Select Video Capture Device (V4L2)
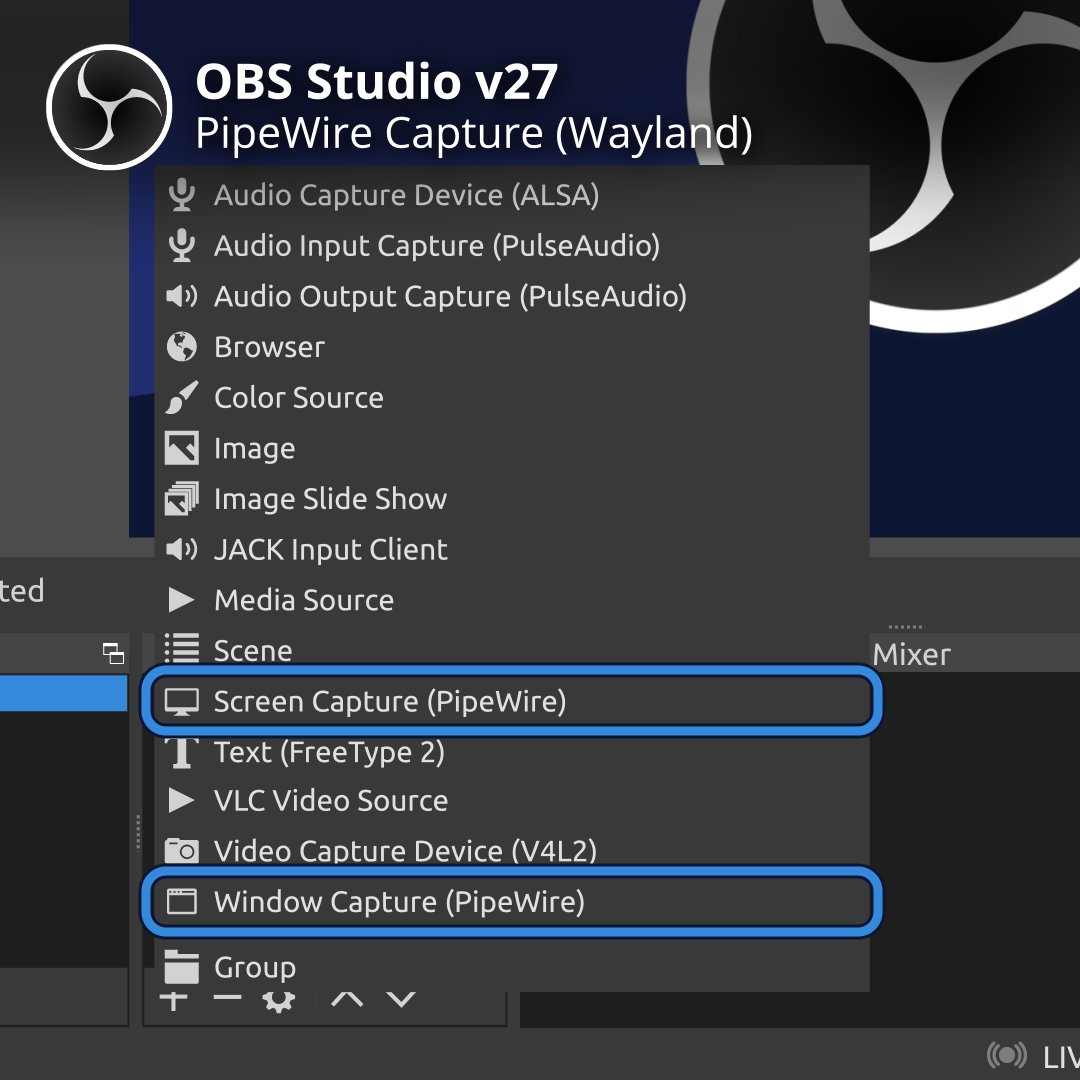This screenshot has width=1080, height=1080. [512, 851]
